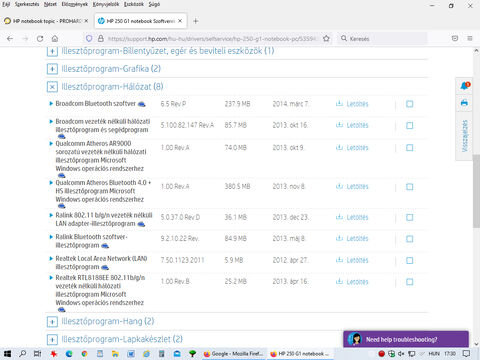Open a new browser tab
This screenshot has width=480, height=360.
click(x=196, y=21)
